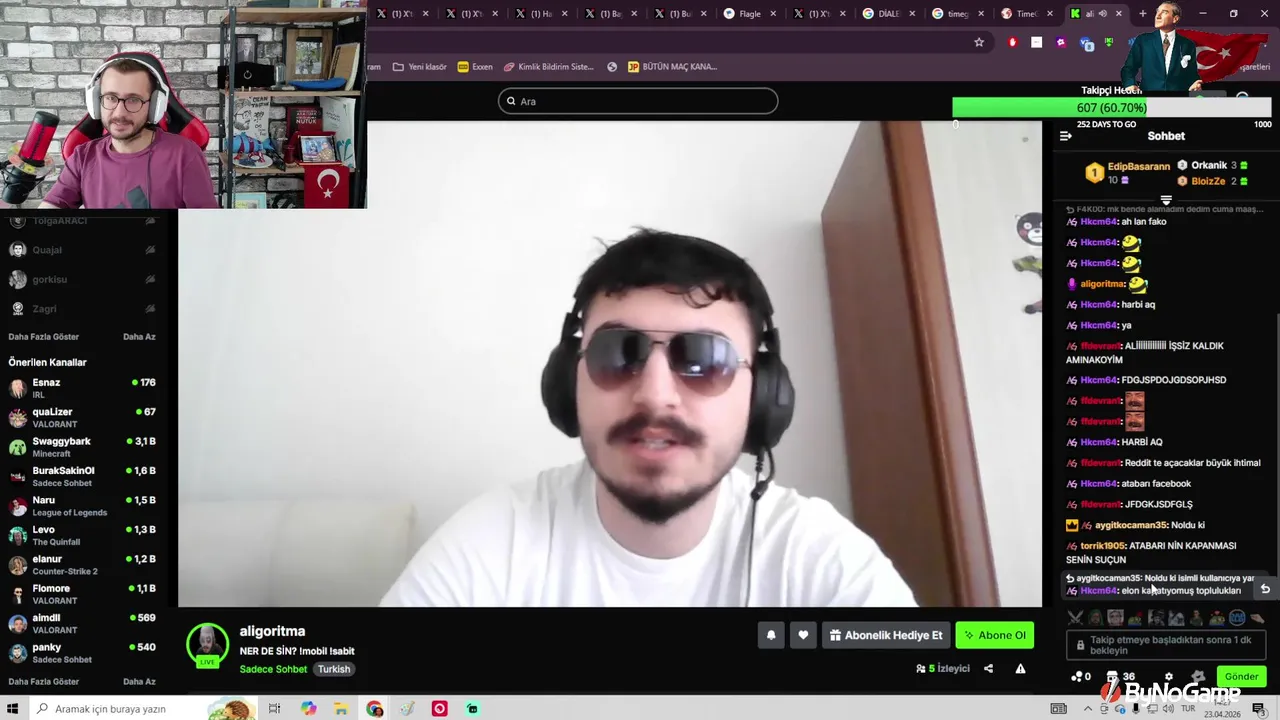1280x720 pixels.
Task: Open Task View on the taskbar
Action: coord(274,709)
